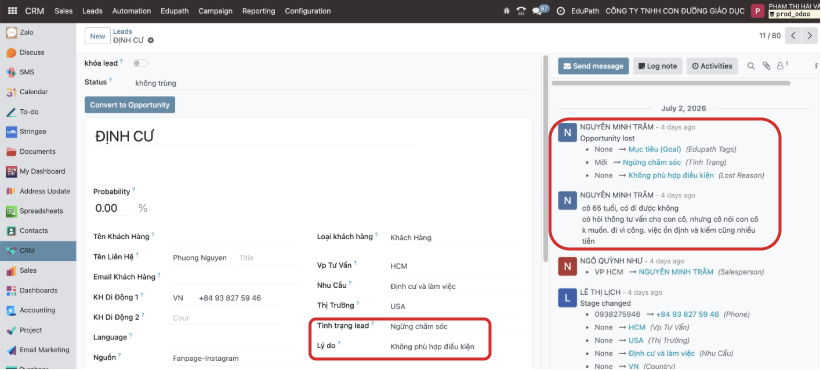This screenshot has width=821, height=370.
Task: Edit KH Di Động 1 phone number
Action: coord(238,298)
